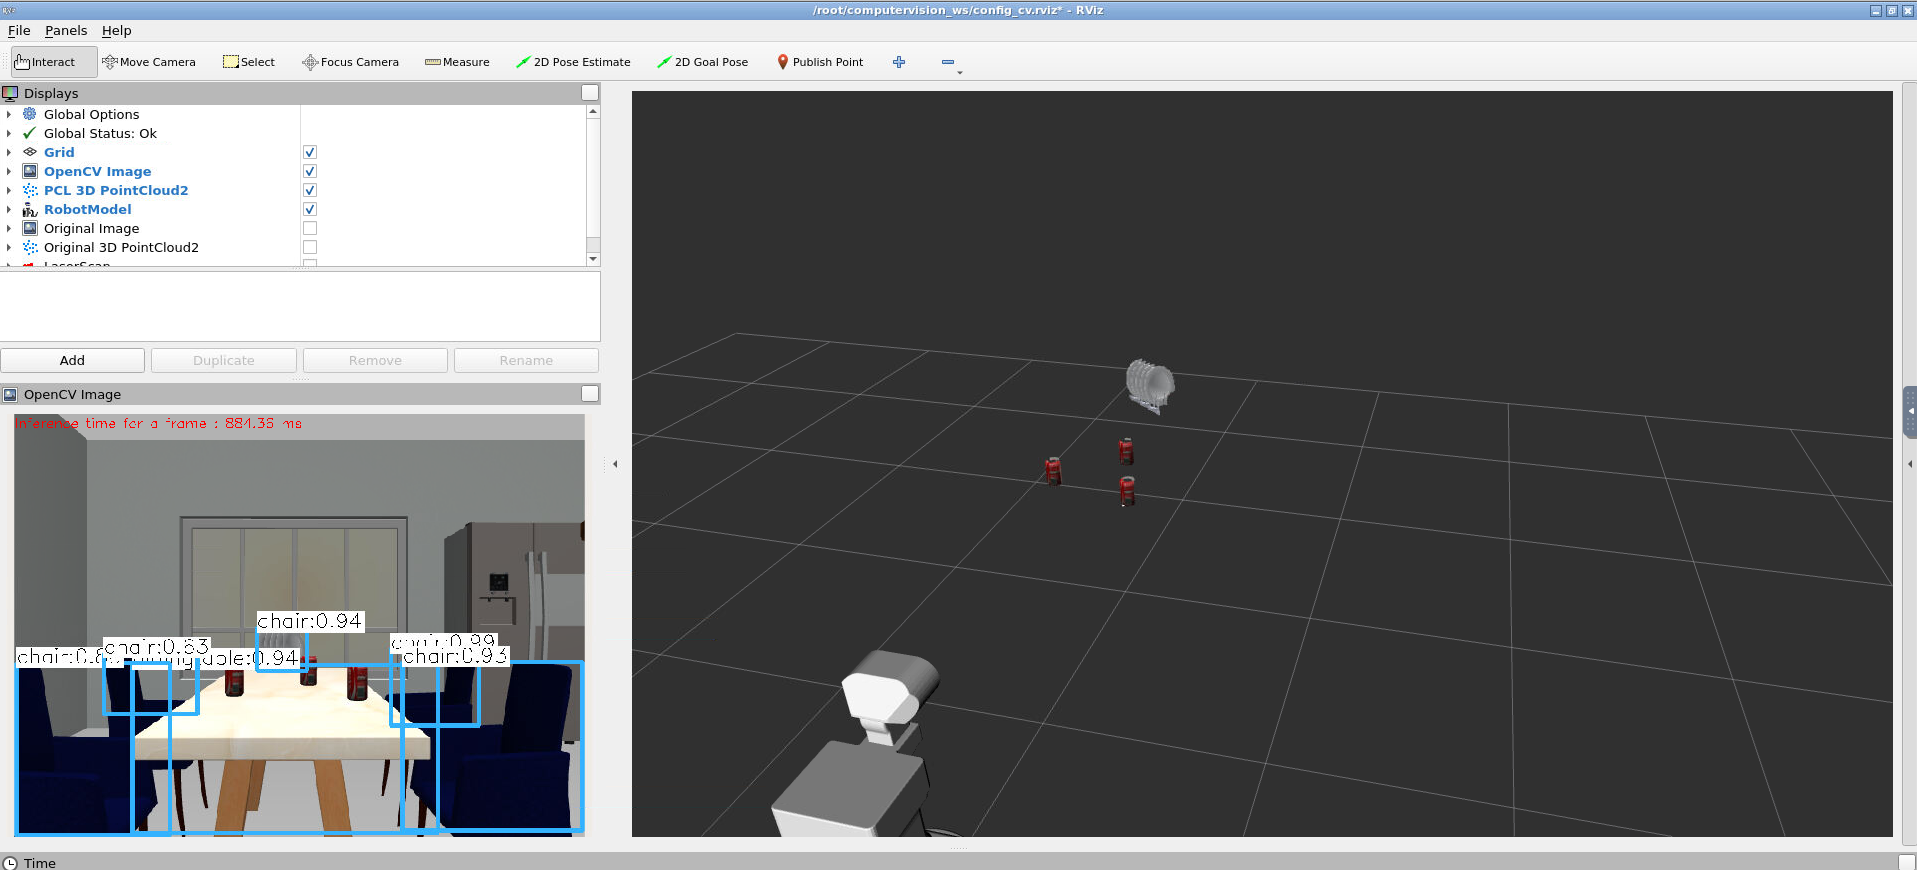Viewport: 1917px width, 870px height.
Task: Click the OpenCV Image display icon
Action: tap(30, 171)
